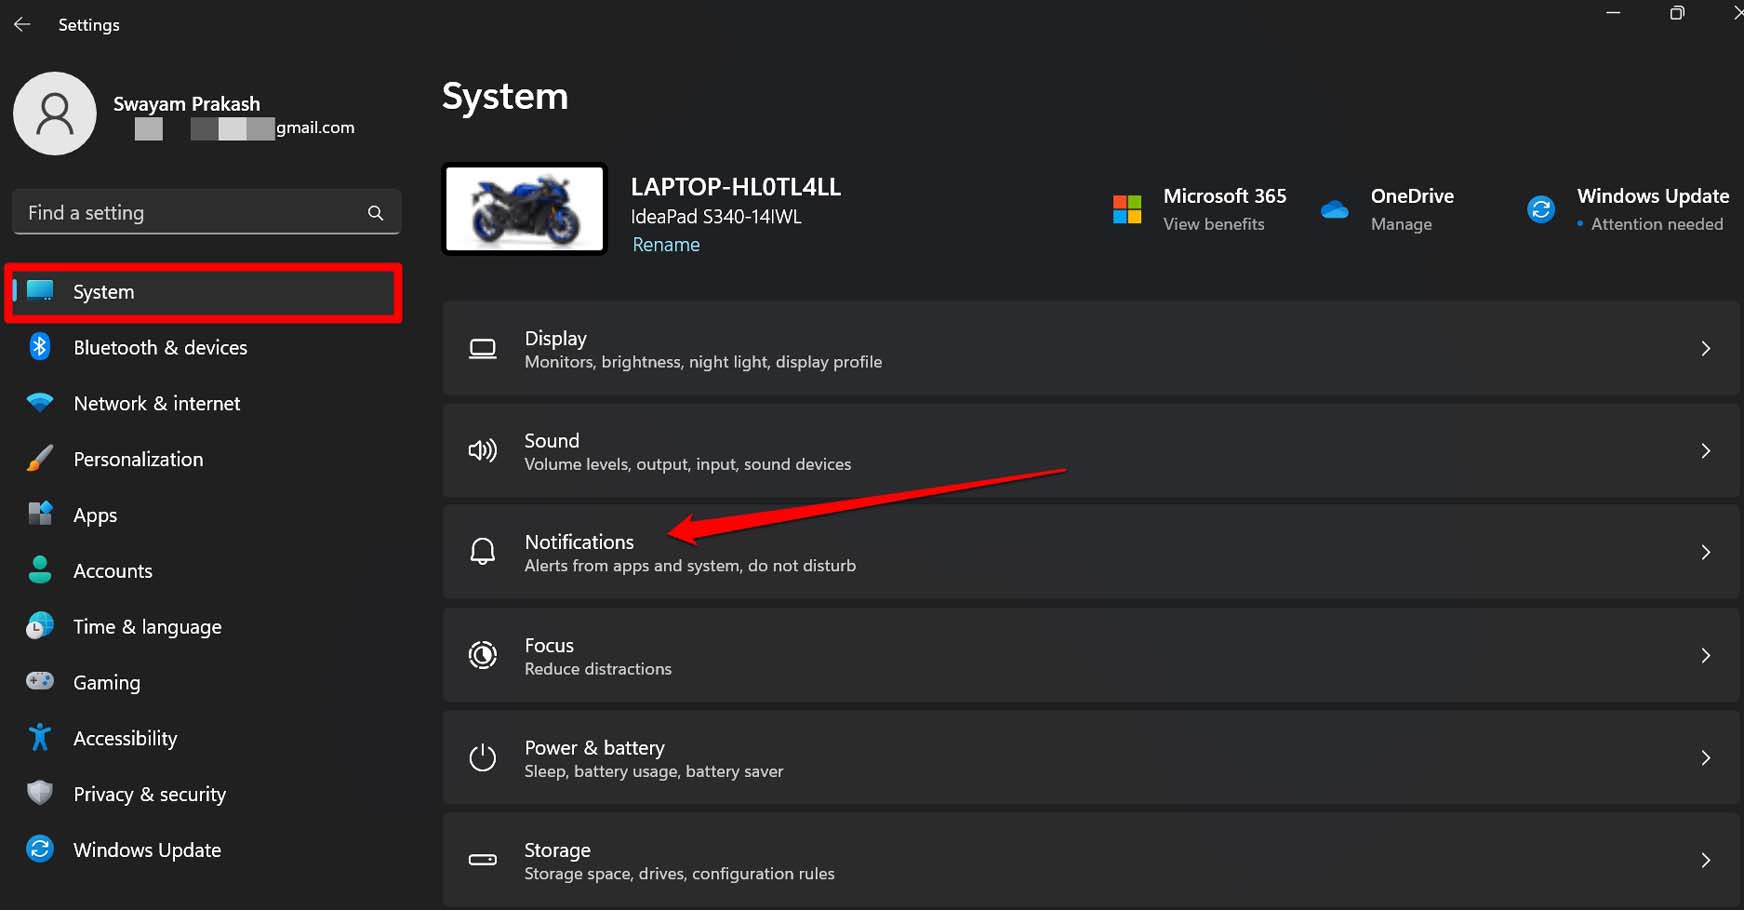Open the Storage drive icon
Screen dimensions: 1744x910
coord(483,860)
